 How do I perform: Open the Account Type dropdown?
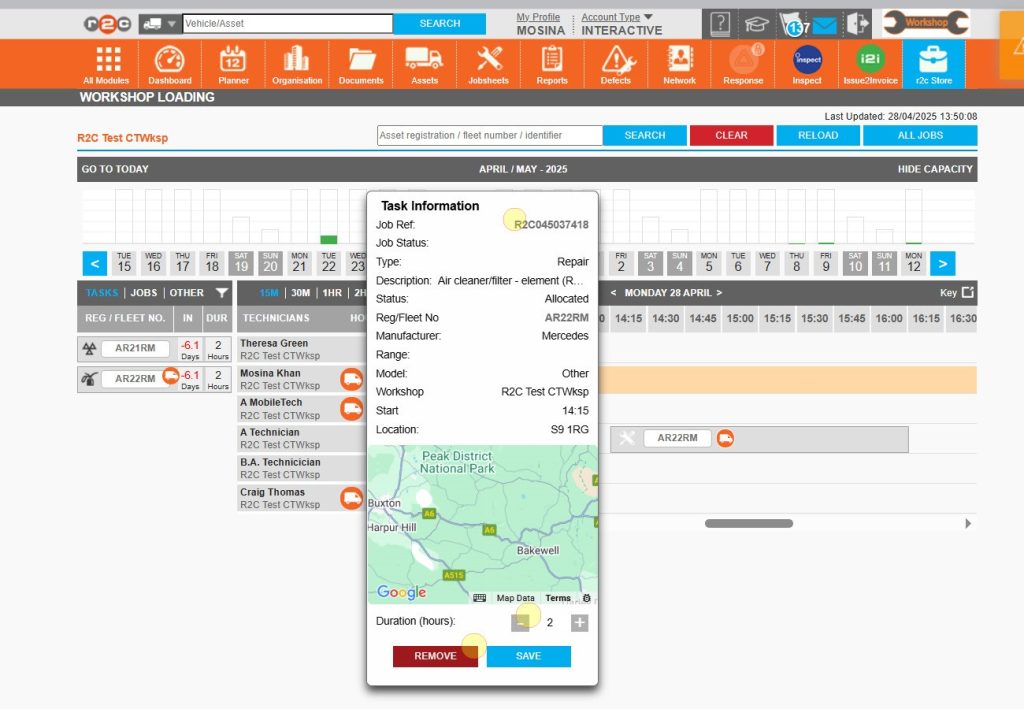point(611,16)
